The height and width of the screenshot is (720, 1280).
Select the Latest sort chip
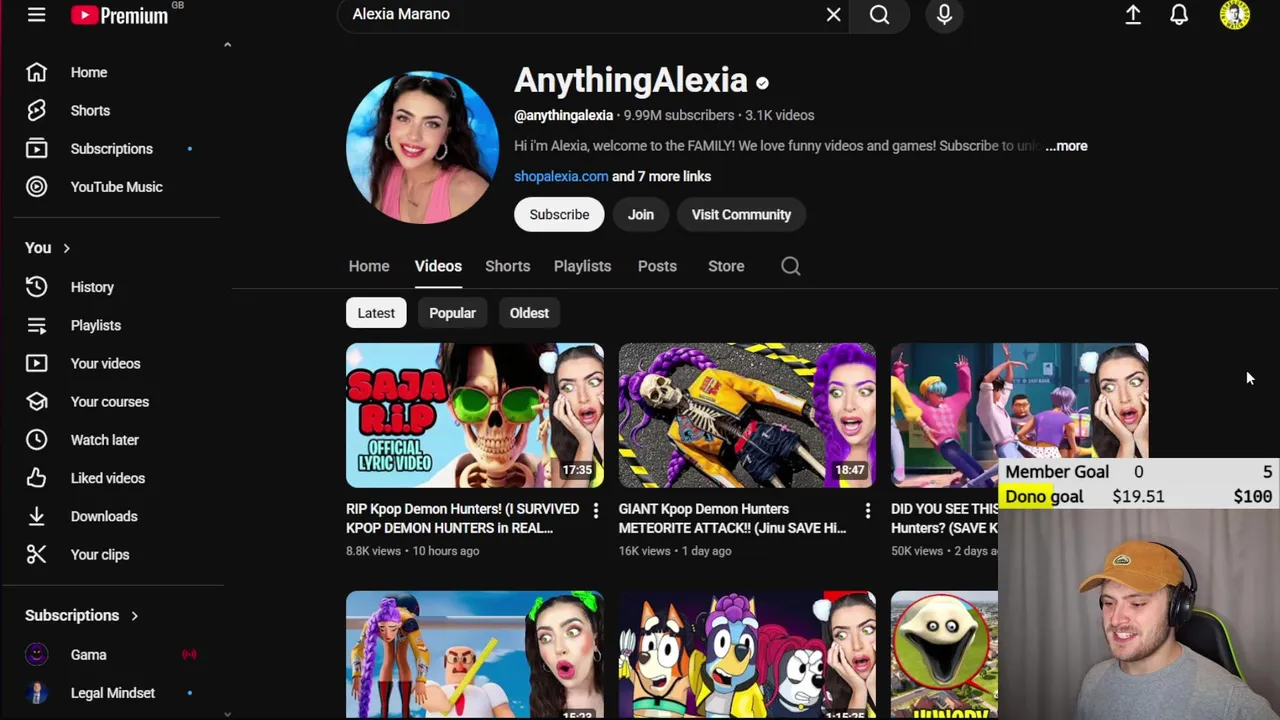point(376,313)
